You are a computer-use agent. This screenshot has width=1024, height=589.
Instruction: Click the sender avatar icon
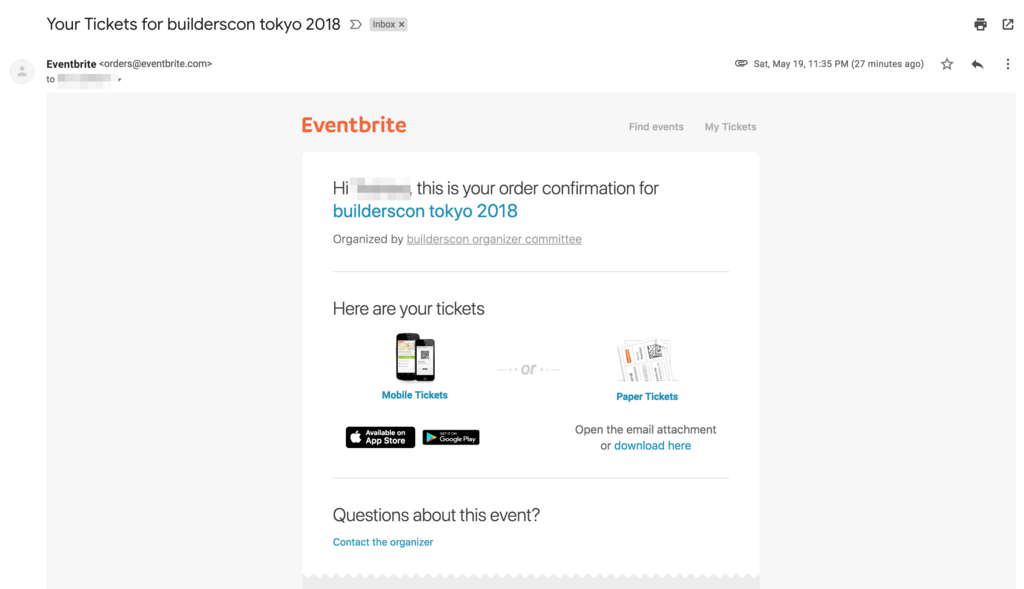22,72
